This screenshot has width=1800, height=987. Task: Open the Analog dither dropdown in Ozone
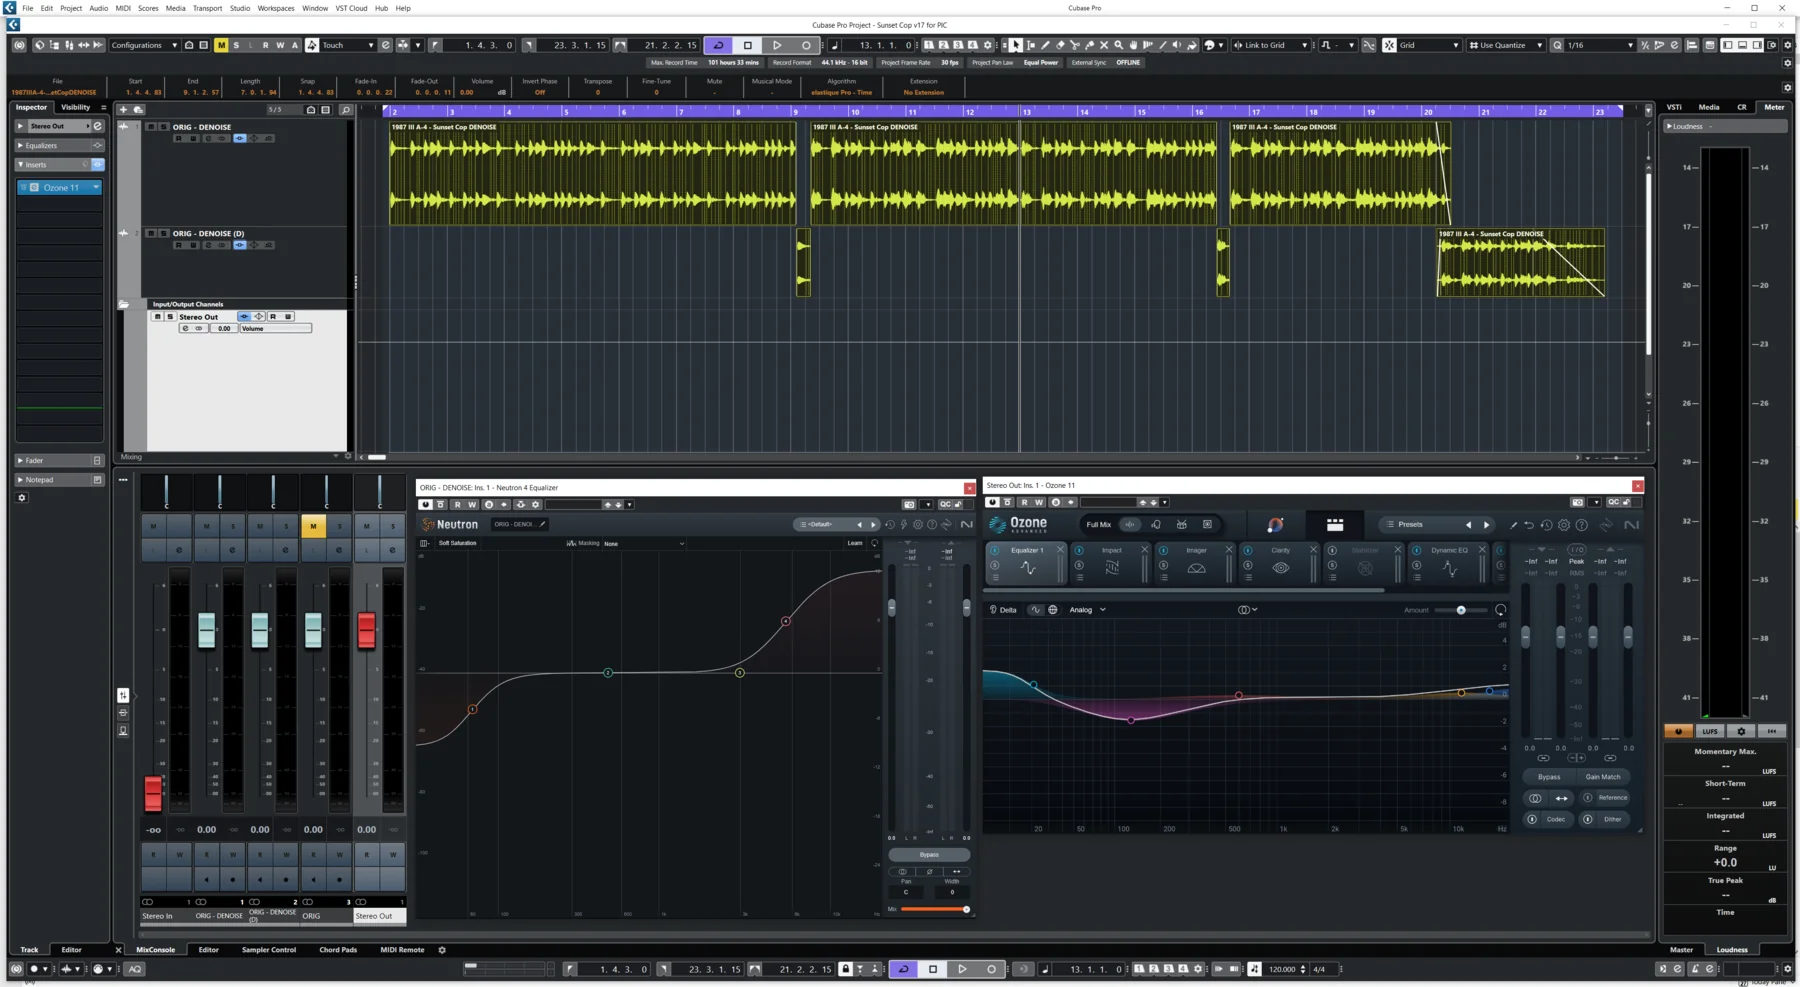(x=1088, y=609)
